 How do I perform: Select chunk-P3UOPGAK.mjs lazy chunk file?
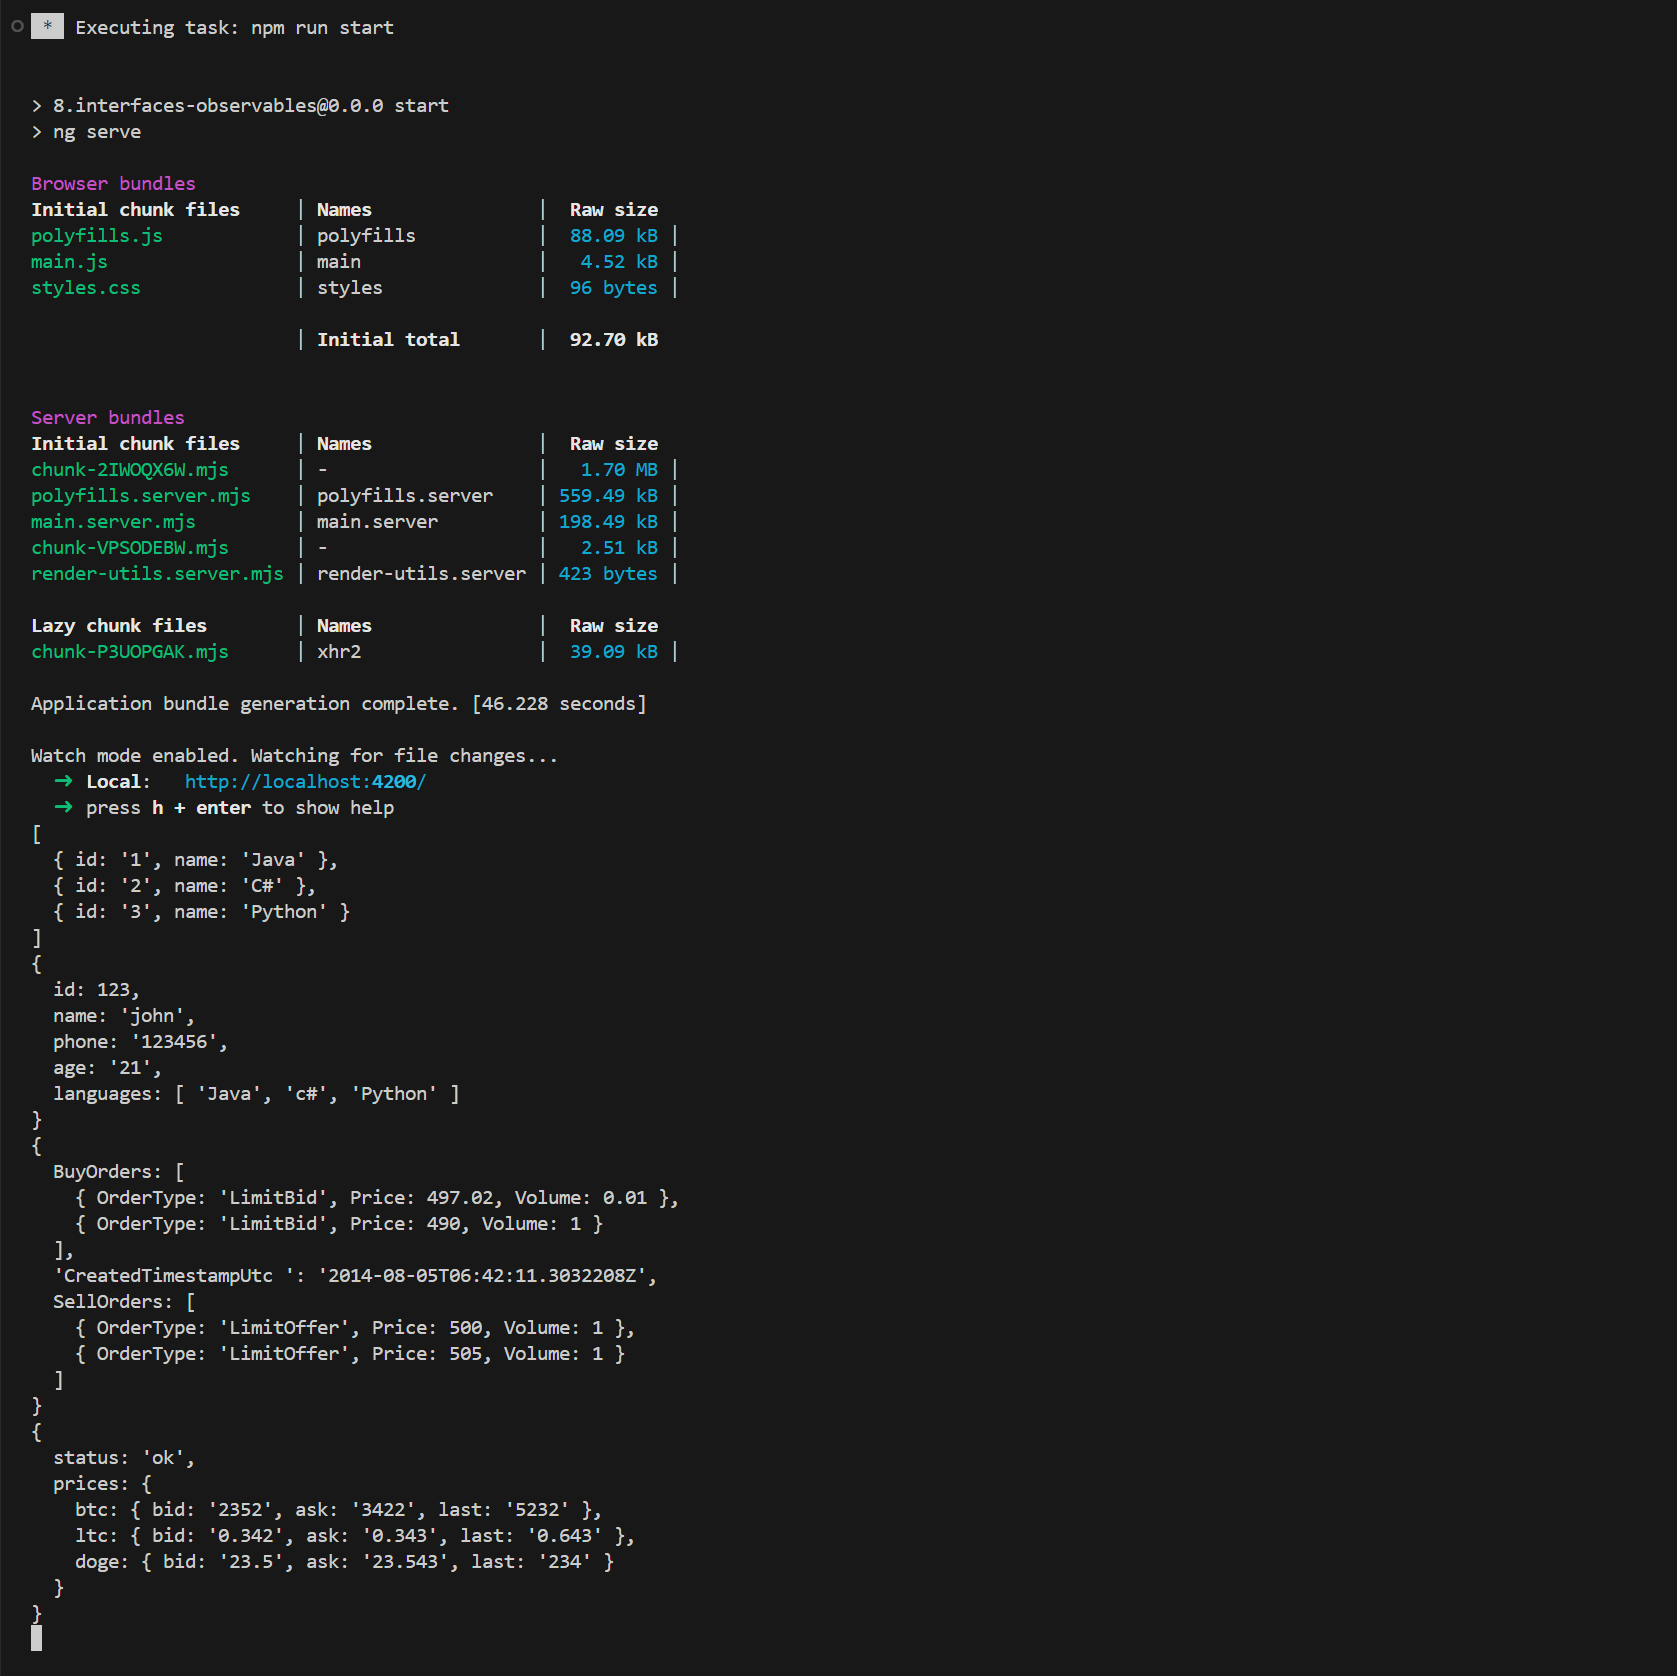(x=130, y=652)
